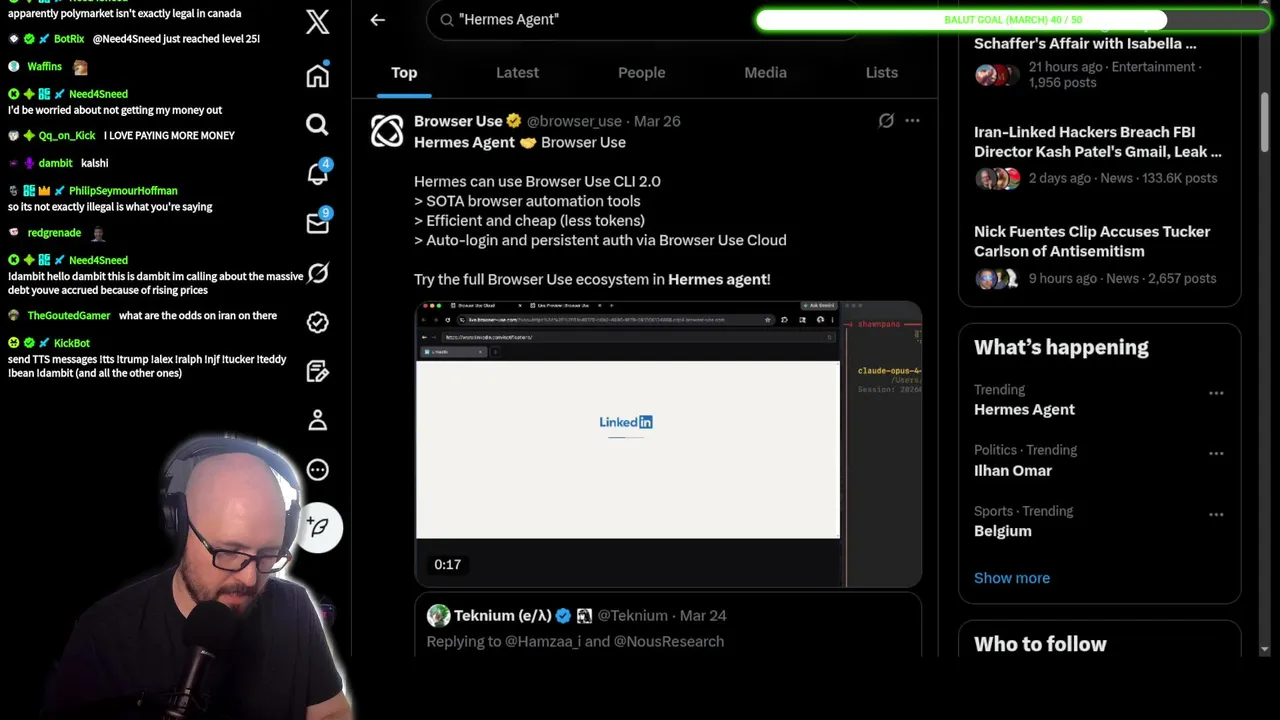
Task: Click PhilipSeymourHoffman username in chat
Action: tap(123, 191)
